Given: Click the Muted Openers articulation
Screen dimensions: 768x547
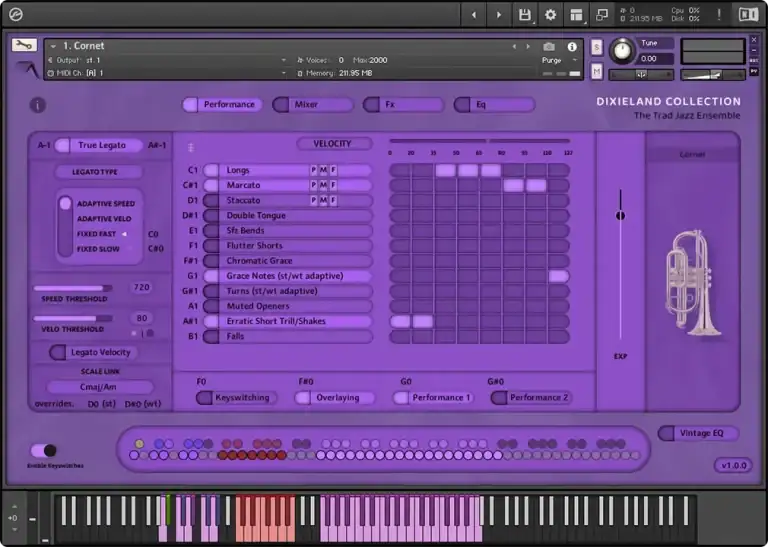Looking at the screenshot, I should 288,306.
